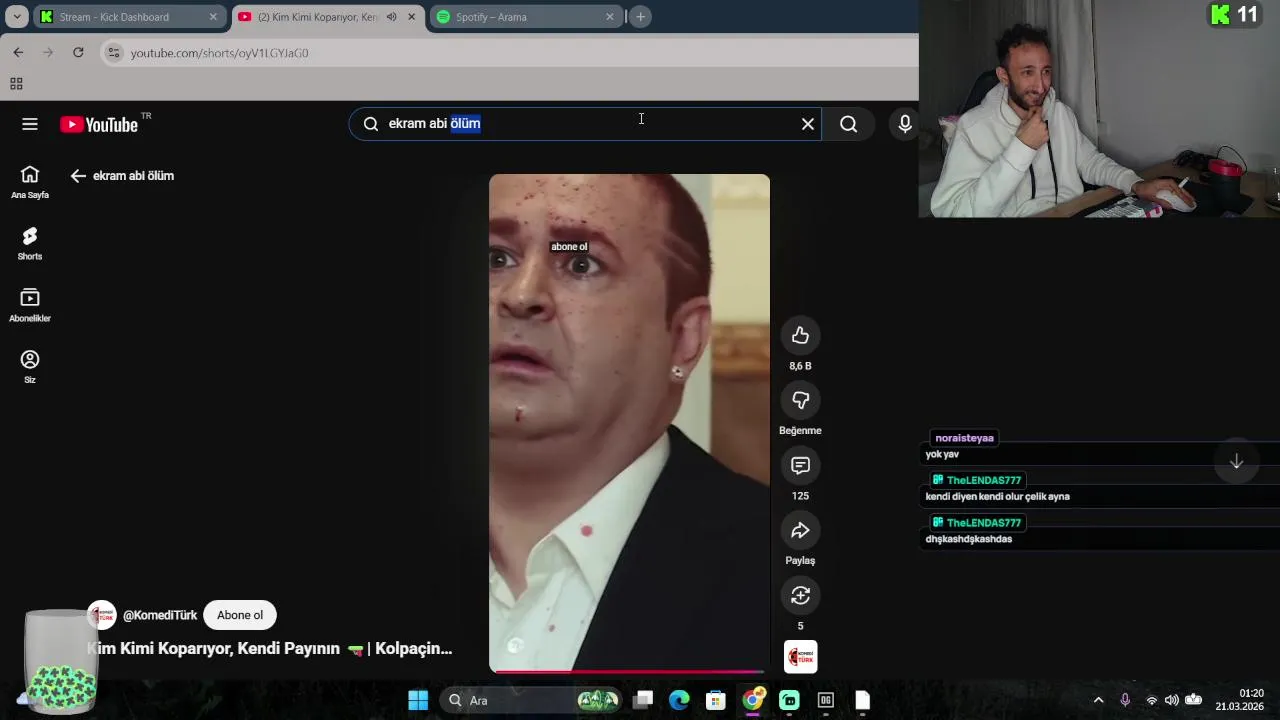Launch Microsoft Edge from taskbar

pyautogui.click(x=679, y=700)
